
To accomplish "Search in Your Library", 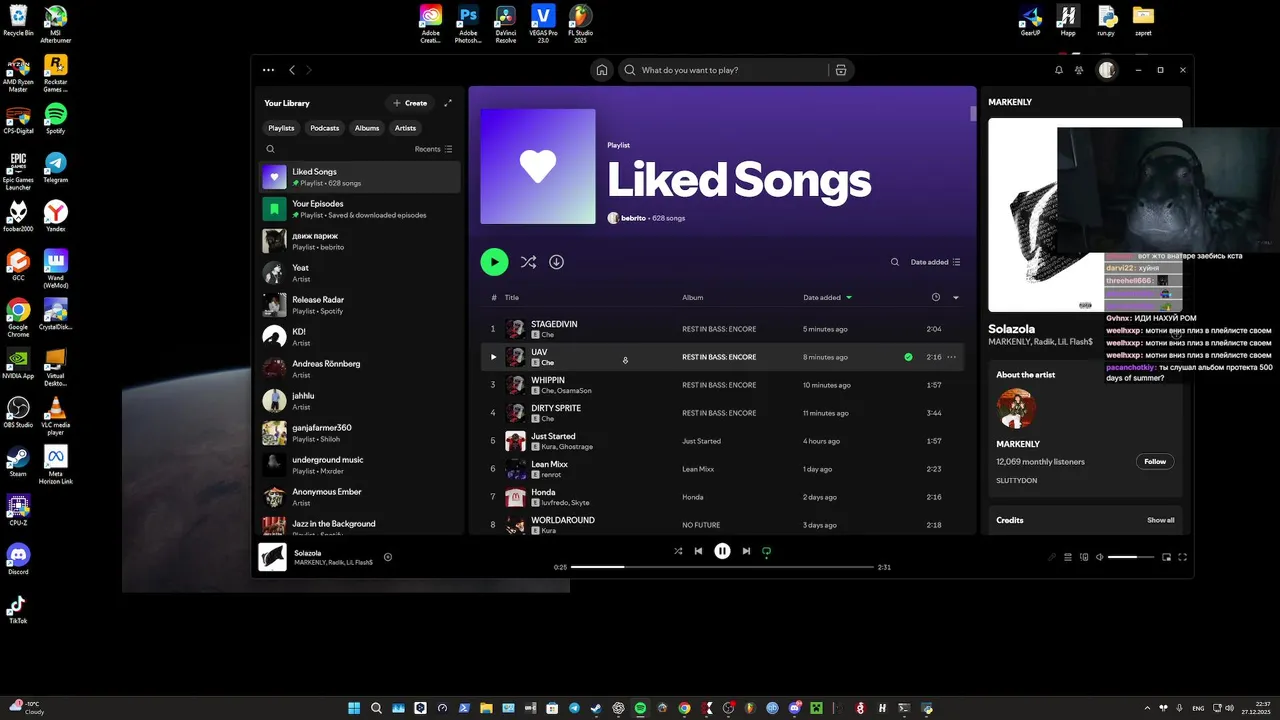I will 270,149.
